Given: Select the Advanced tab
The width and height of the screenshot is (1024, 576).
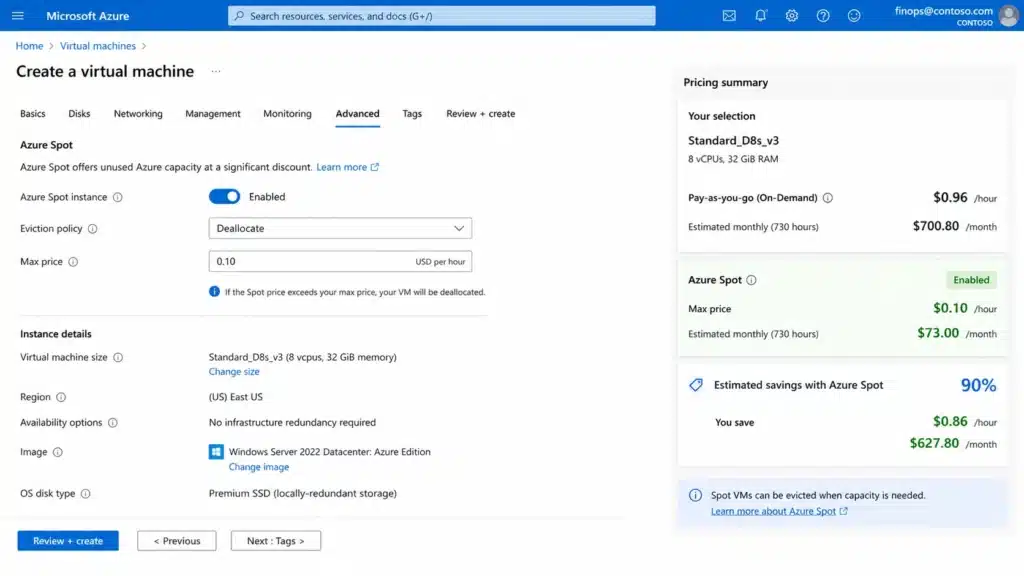Looking at the screenshot, I should point(357,114).
